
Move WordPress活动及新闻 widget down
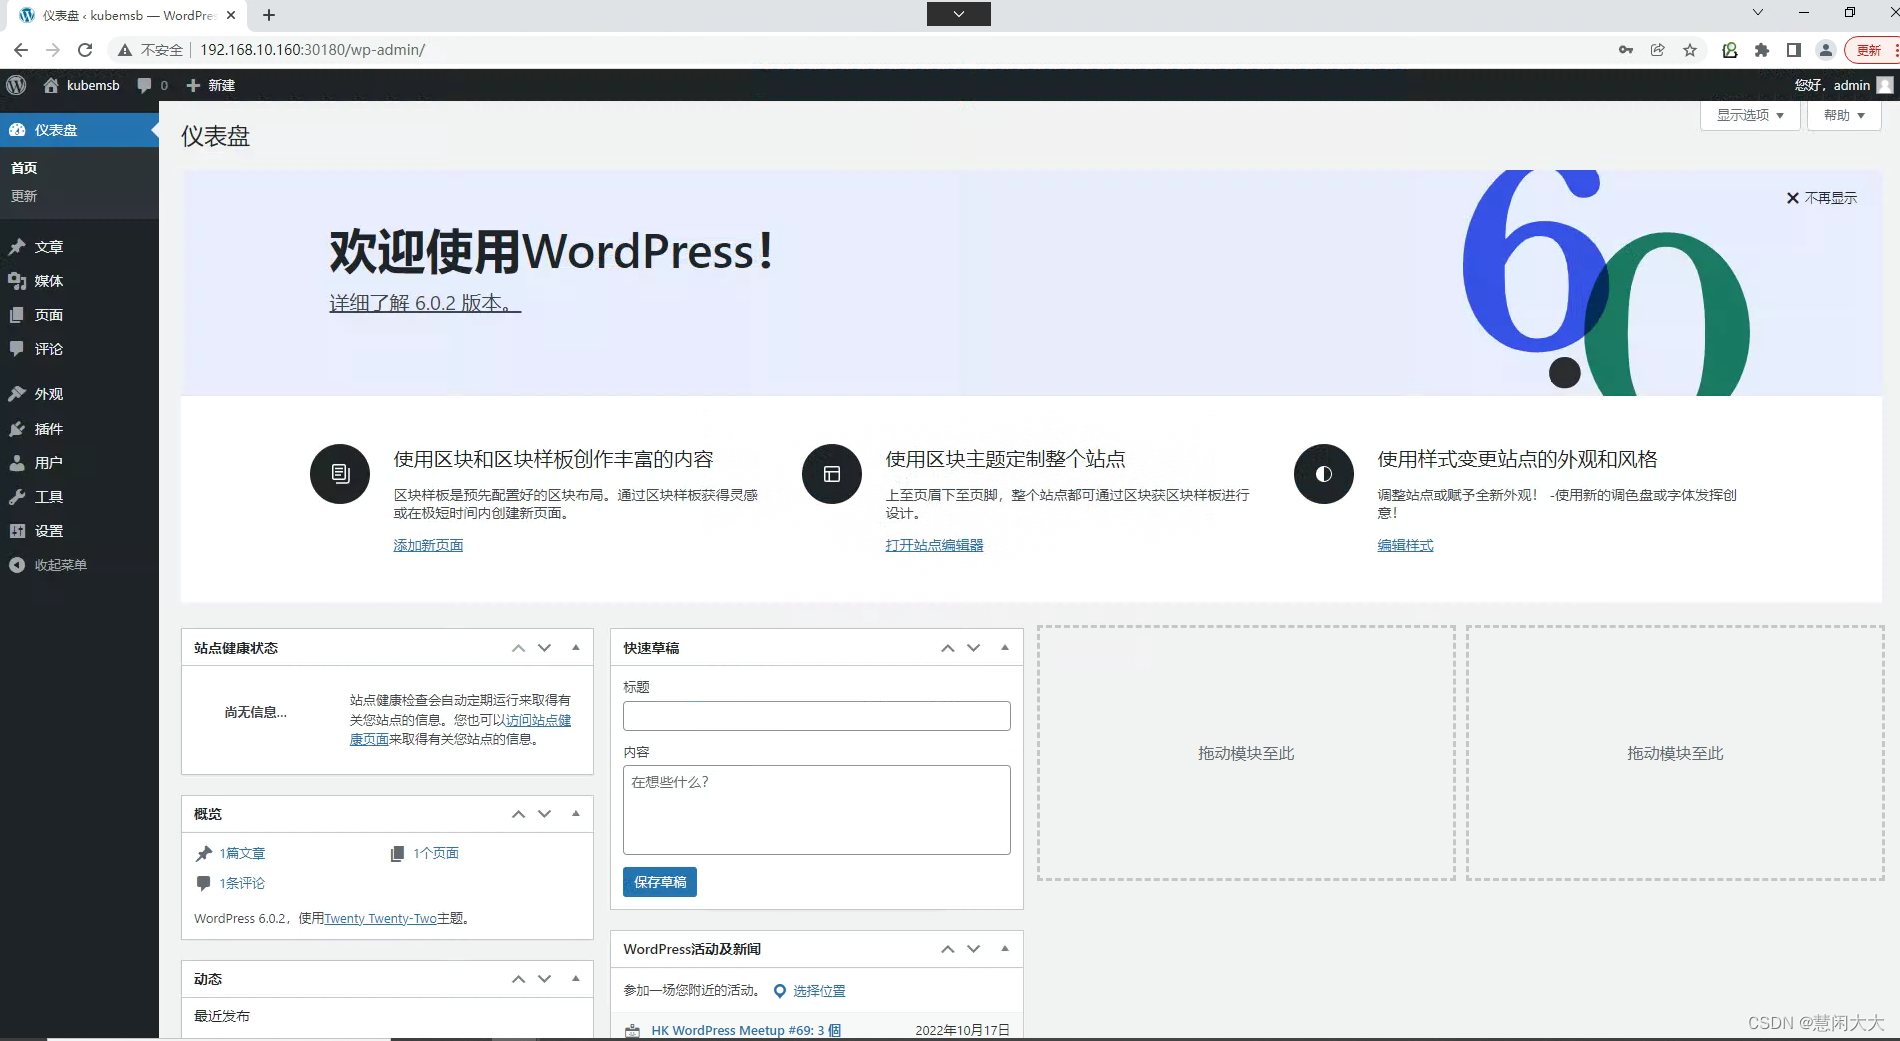973,949
